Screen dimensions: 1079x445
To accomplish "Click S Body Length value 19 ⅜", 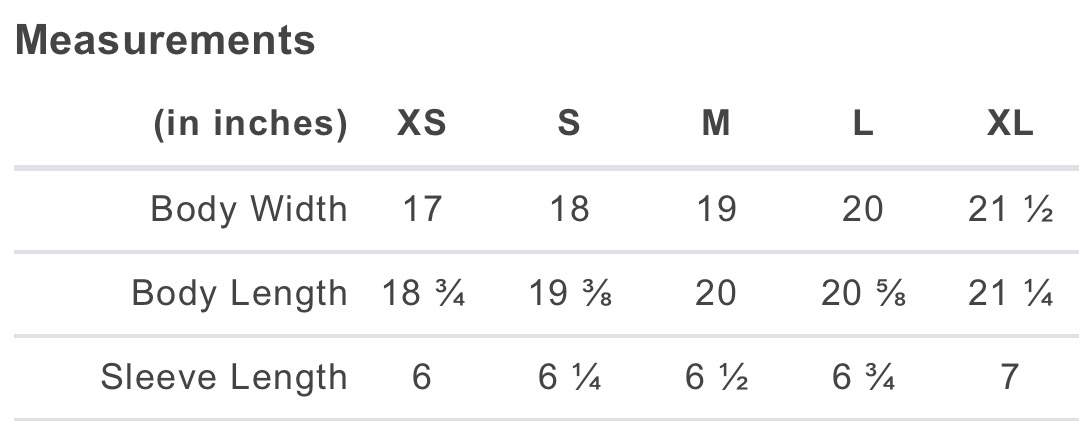I will (569, 293).
